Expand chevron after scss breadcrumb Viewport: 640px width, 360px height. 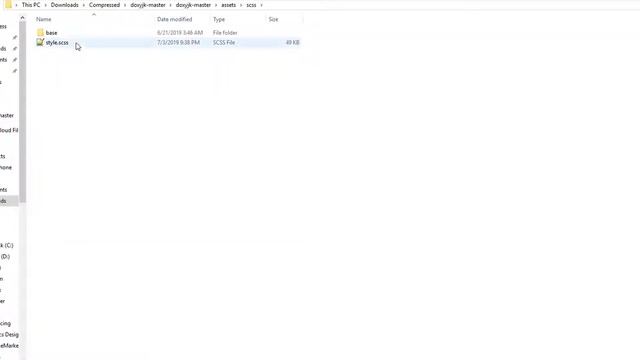(261, 5)
